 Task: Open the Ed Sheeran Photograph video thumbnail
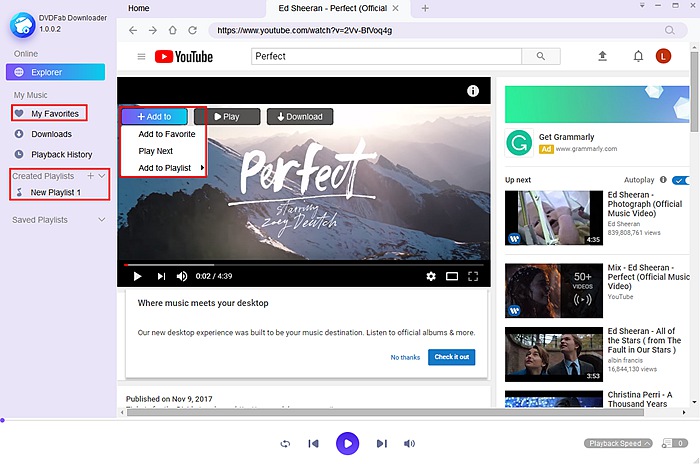coord(554,218)
